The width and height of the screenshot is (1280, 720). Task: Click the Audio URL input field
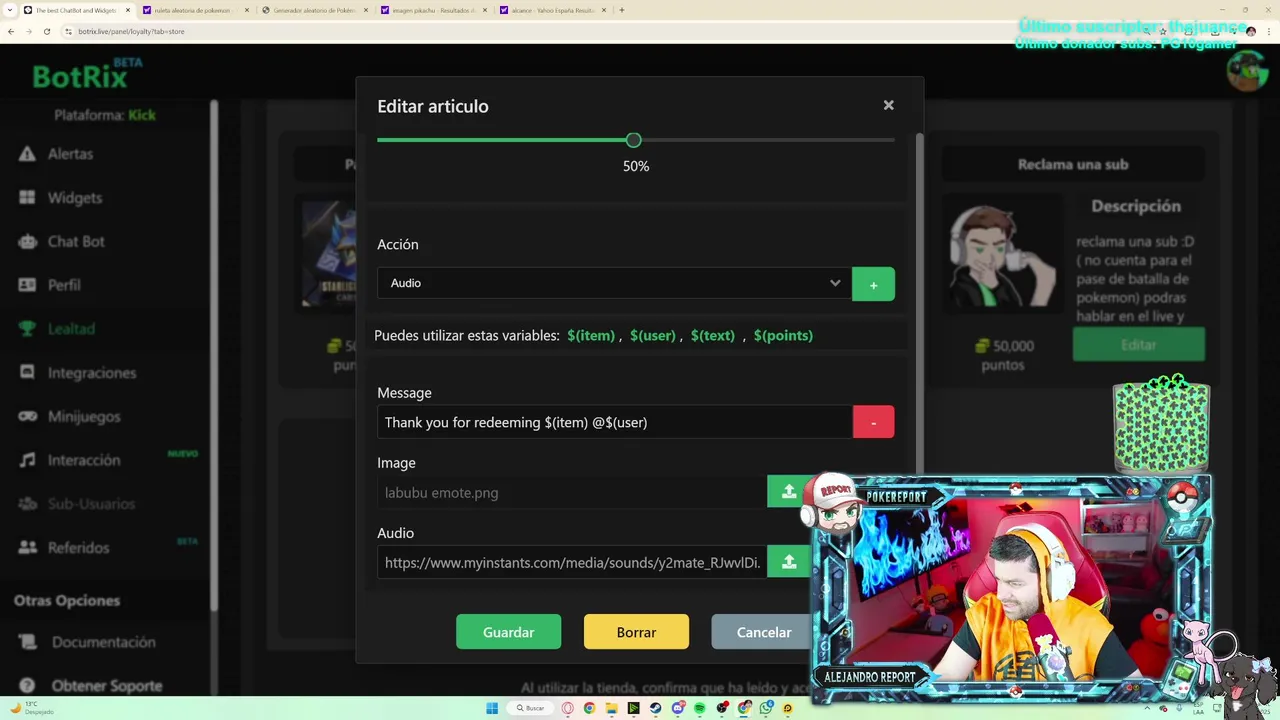572,562
